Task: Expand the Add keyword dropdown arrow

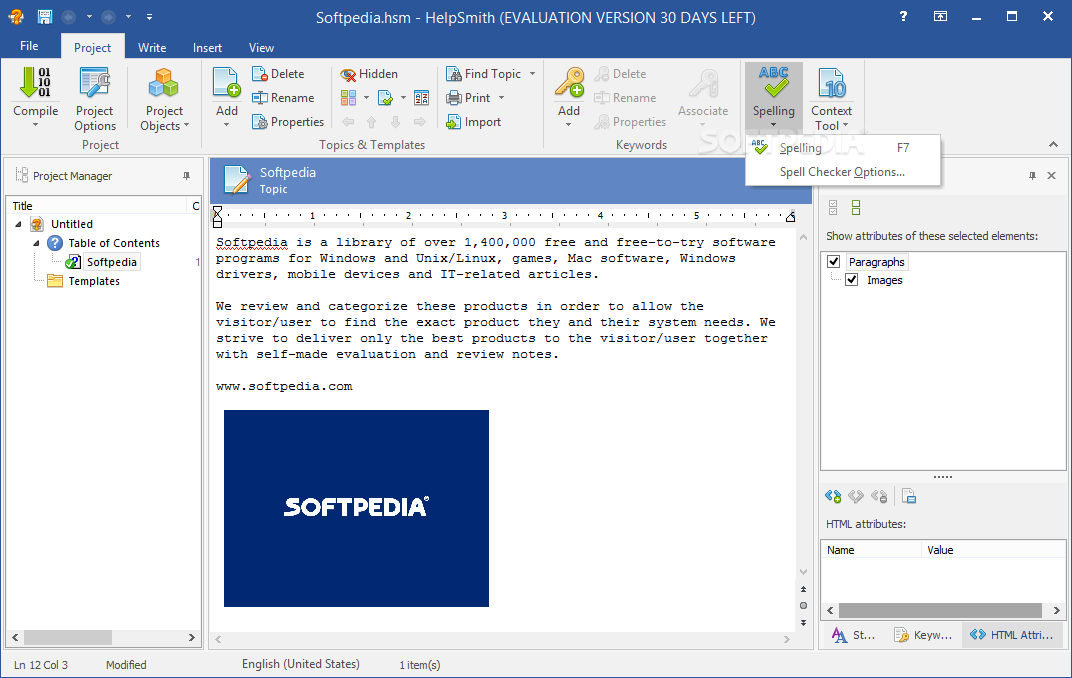Action: pos(569,124)
